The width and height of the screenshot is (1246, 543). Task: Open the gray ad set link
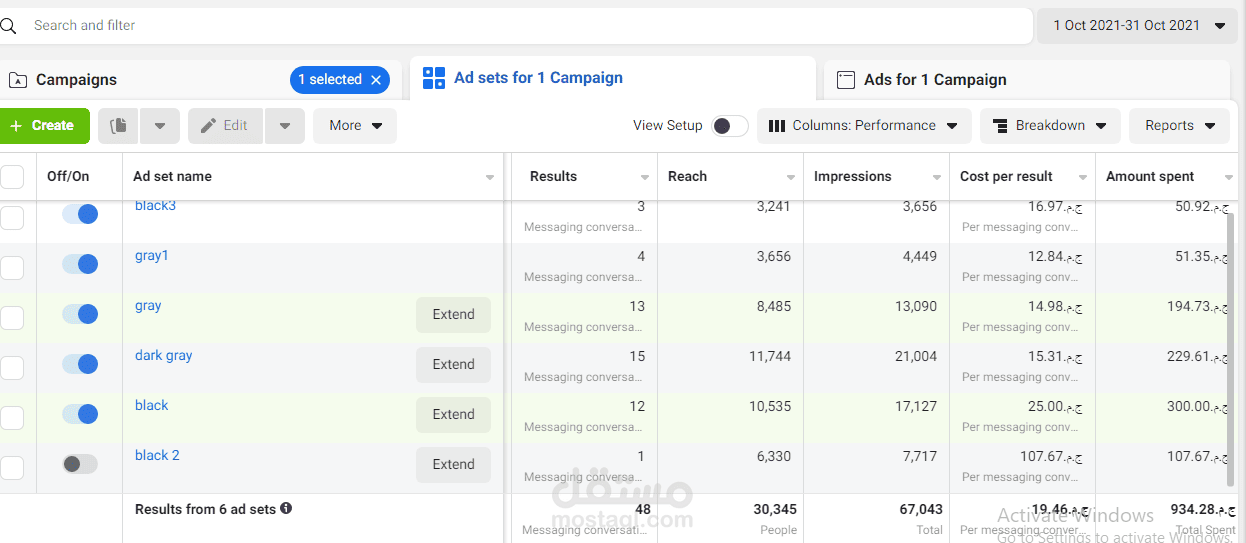pos(148,306)
